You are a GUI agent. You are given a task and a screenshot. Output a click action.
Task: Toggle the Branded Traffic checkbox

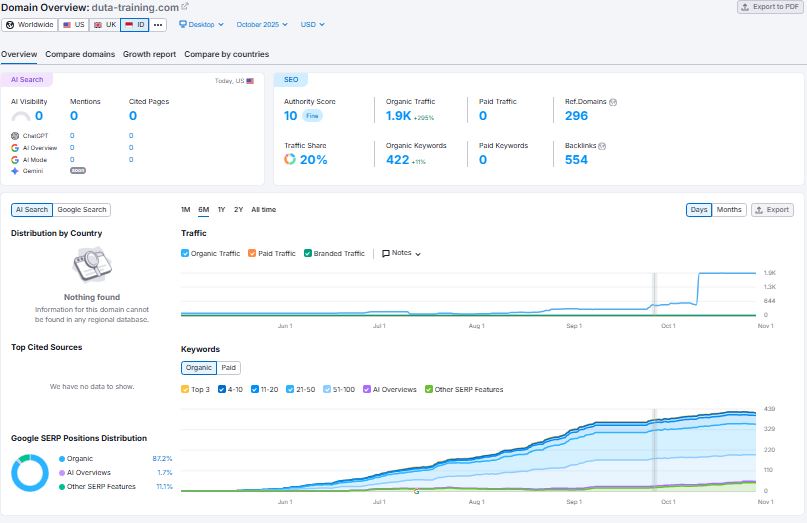pyautogui.click(x=309, y=254)
